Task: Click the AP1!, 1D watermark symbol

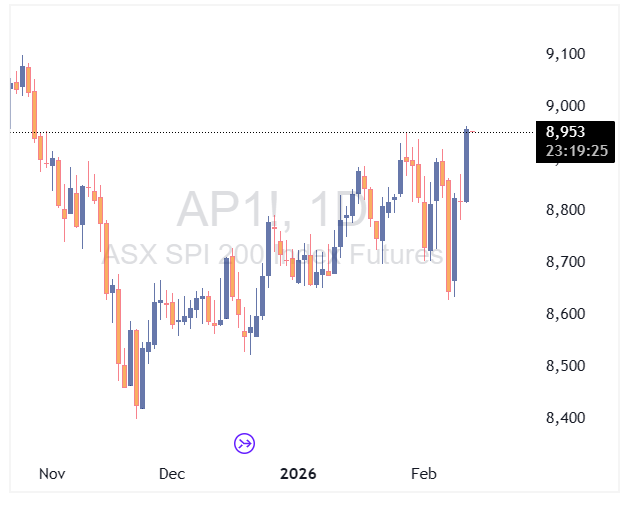Action: [272, 209]
